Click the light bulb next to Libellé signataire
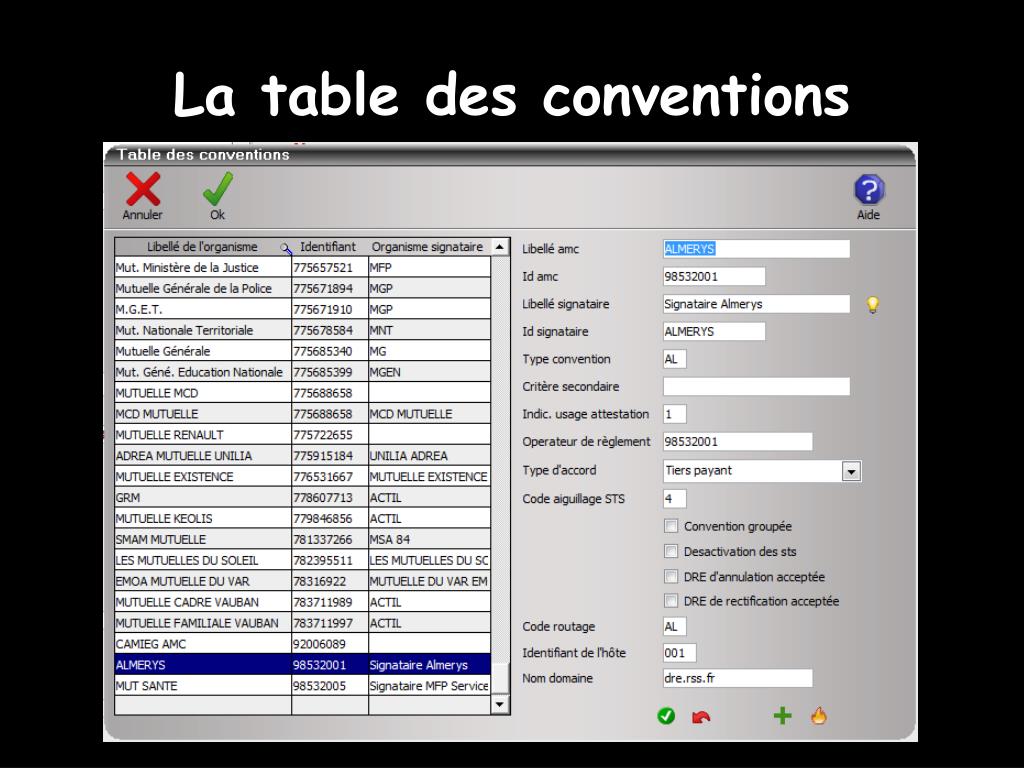 pos(872,304)
